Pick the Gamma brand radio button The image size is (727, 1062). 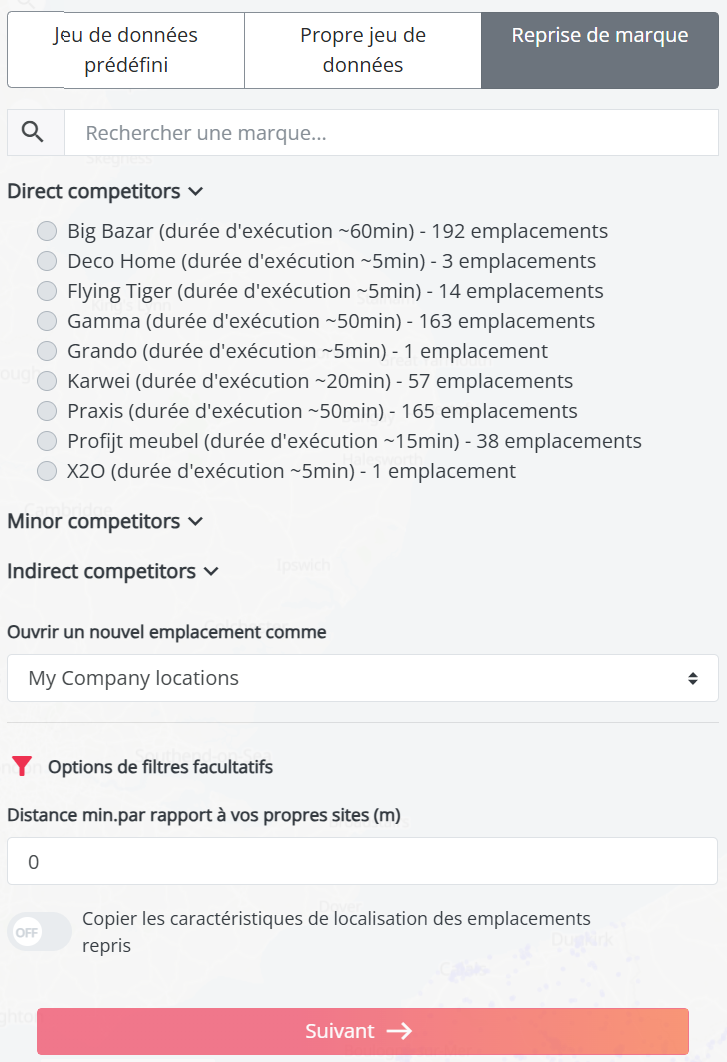pos(47,321)
